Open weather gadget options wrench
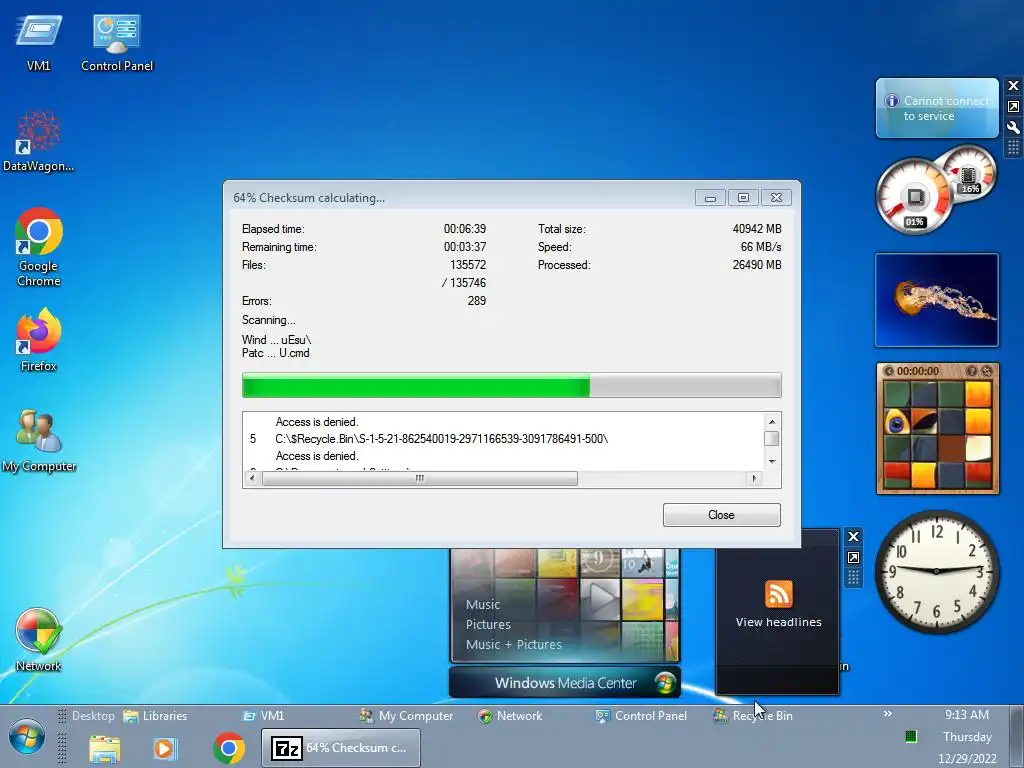Image resolution: width=1024 pixels, height=768 pixels. point(1013,127)
